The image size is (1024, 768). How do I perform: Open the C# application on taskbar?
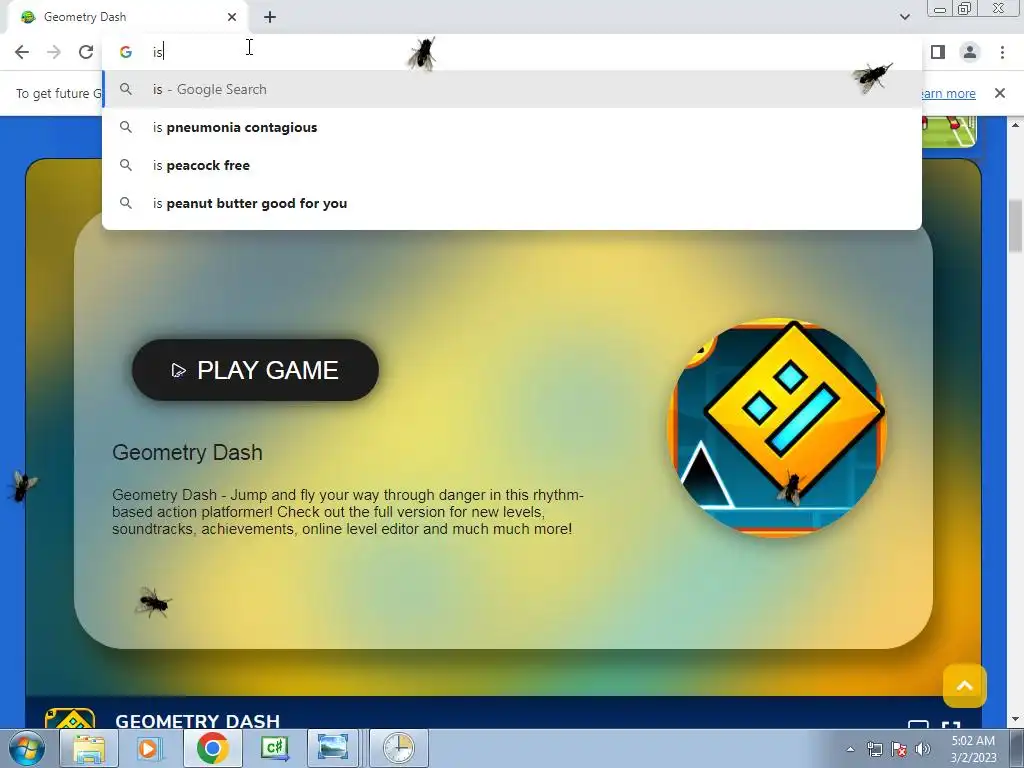pos(274,748)
